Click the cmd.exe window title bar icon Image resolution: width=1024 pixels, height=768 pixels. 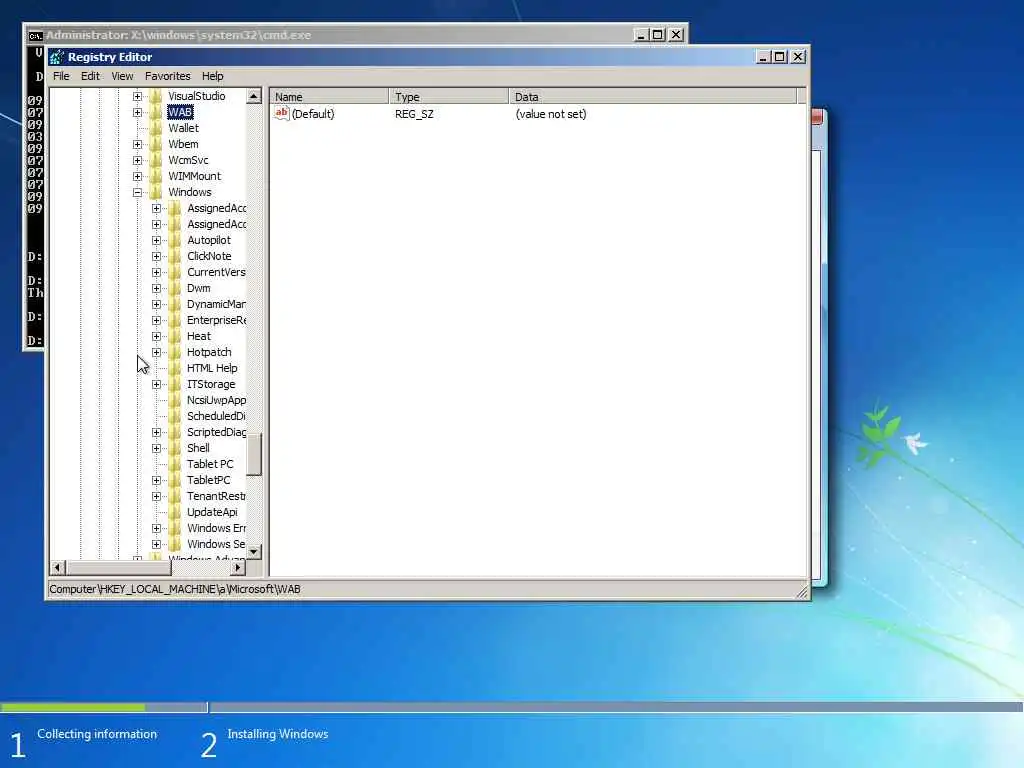[x=35, y=35]
